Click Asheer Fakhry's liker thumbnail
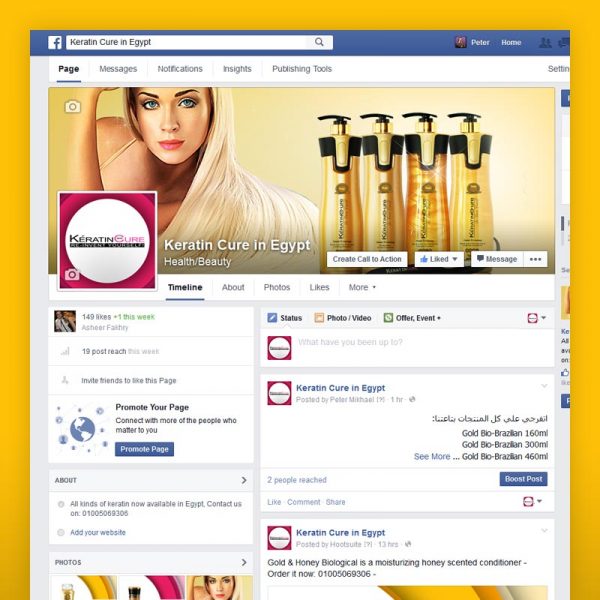Viewport: 600px width, 600px height. 65,321
